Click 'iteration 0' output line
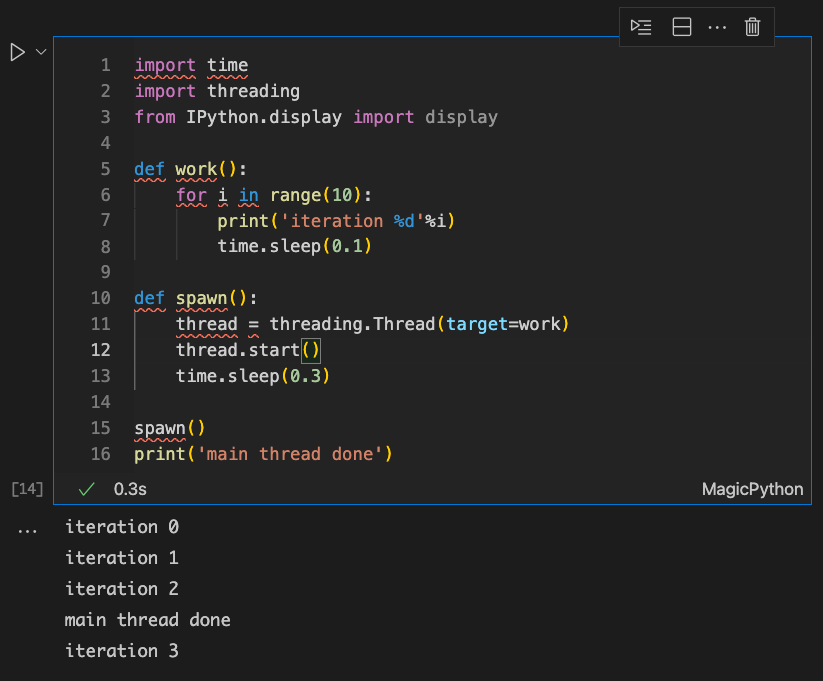Image resolution: width=823 pixels, height=681 pixels. (122, 527)
